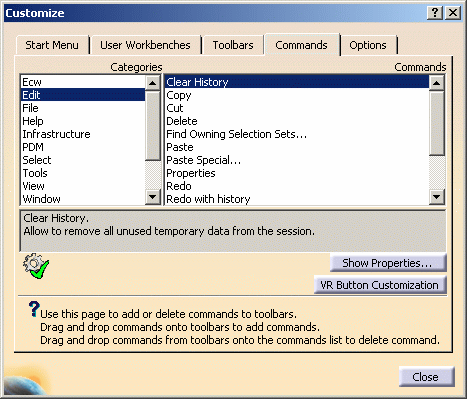Open the Options tab
The height and width of the screenshot is (399, 467).
[x=368, y=45]
